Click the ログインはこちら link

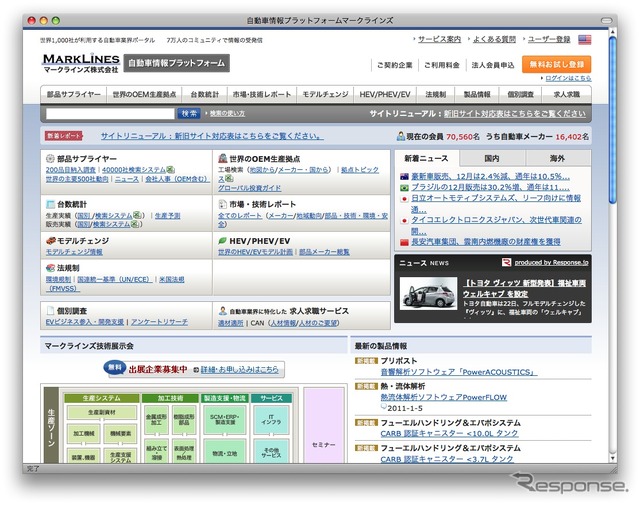pos(568,78)
